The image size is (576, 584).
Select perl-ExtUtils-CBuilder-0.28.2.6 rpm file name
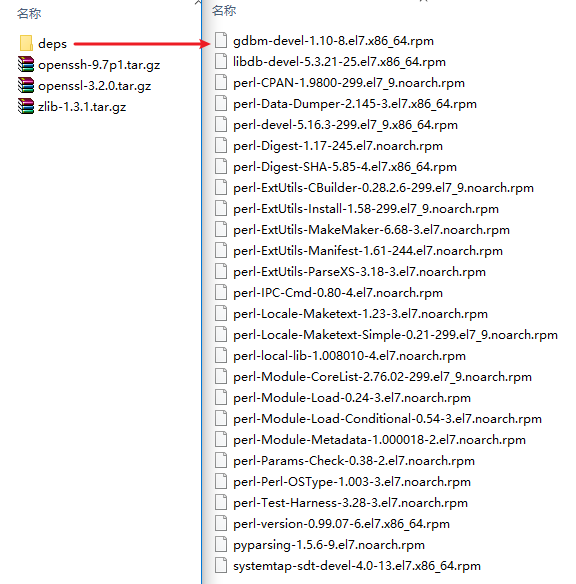click(x=384, y=188)
